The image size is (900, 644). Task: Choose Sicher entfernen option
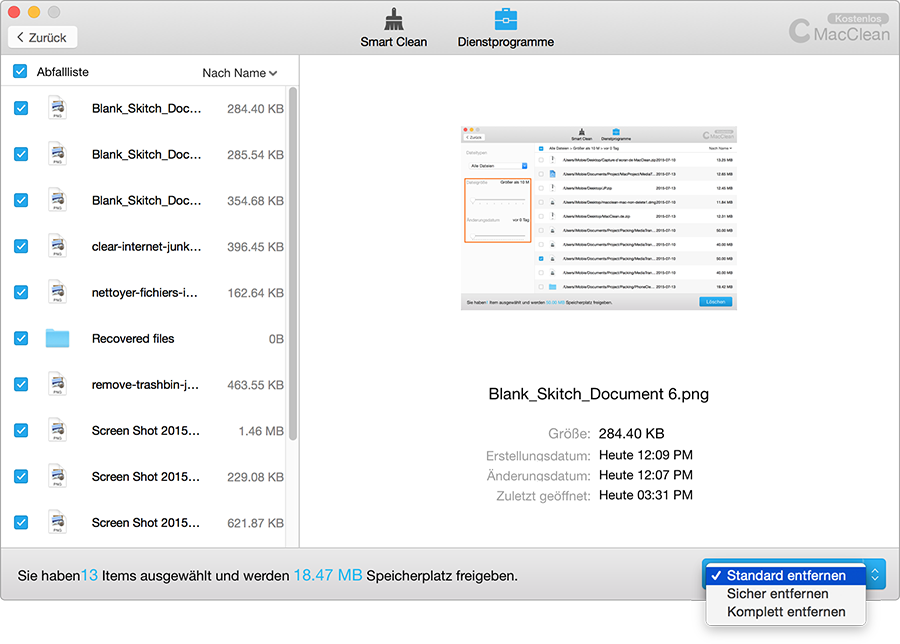point(786,593)
